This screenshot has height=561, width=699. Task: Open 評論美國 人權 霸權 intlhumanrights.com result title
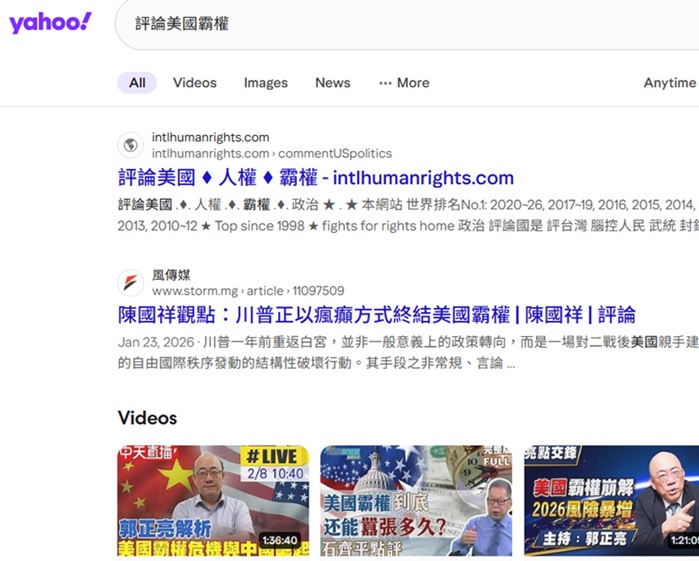click(315, 178)
